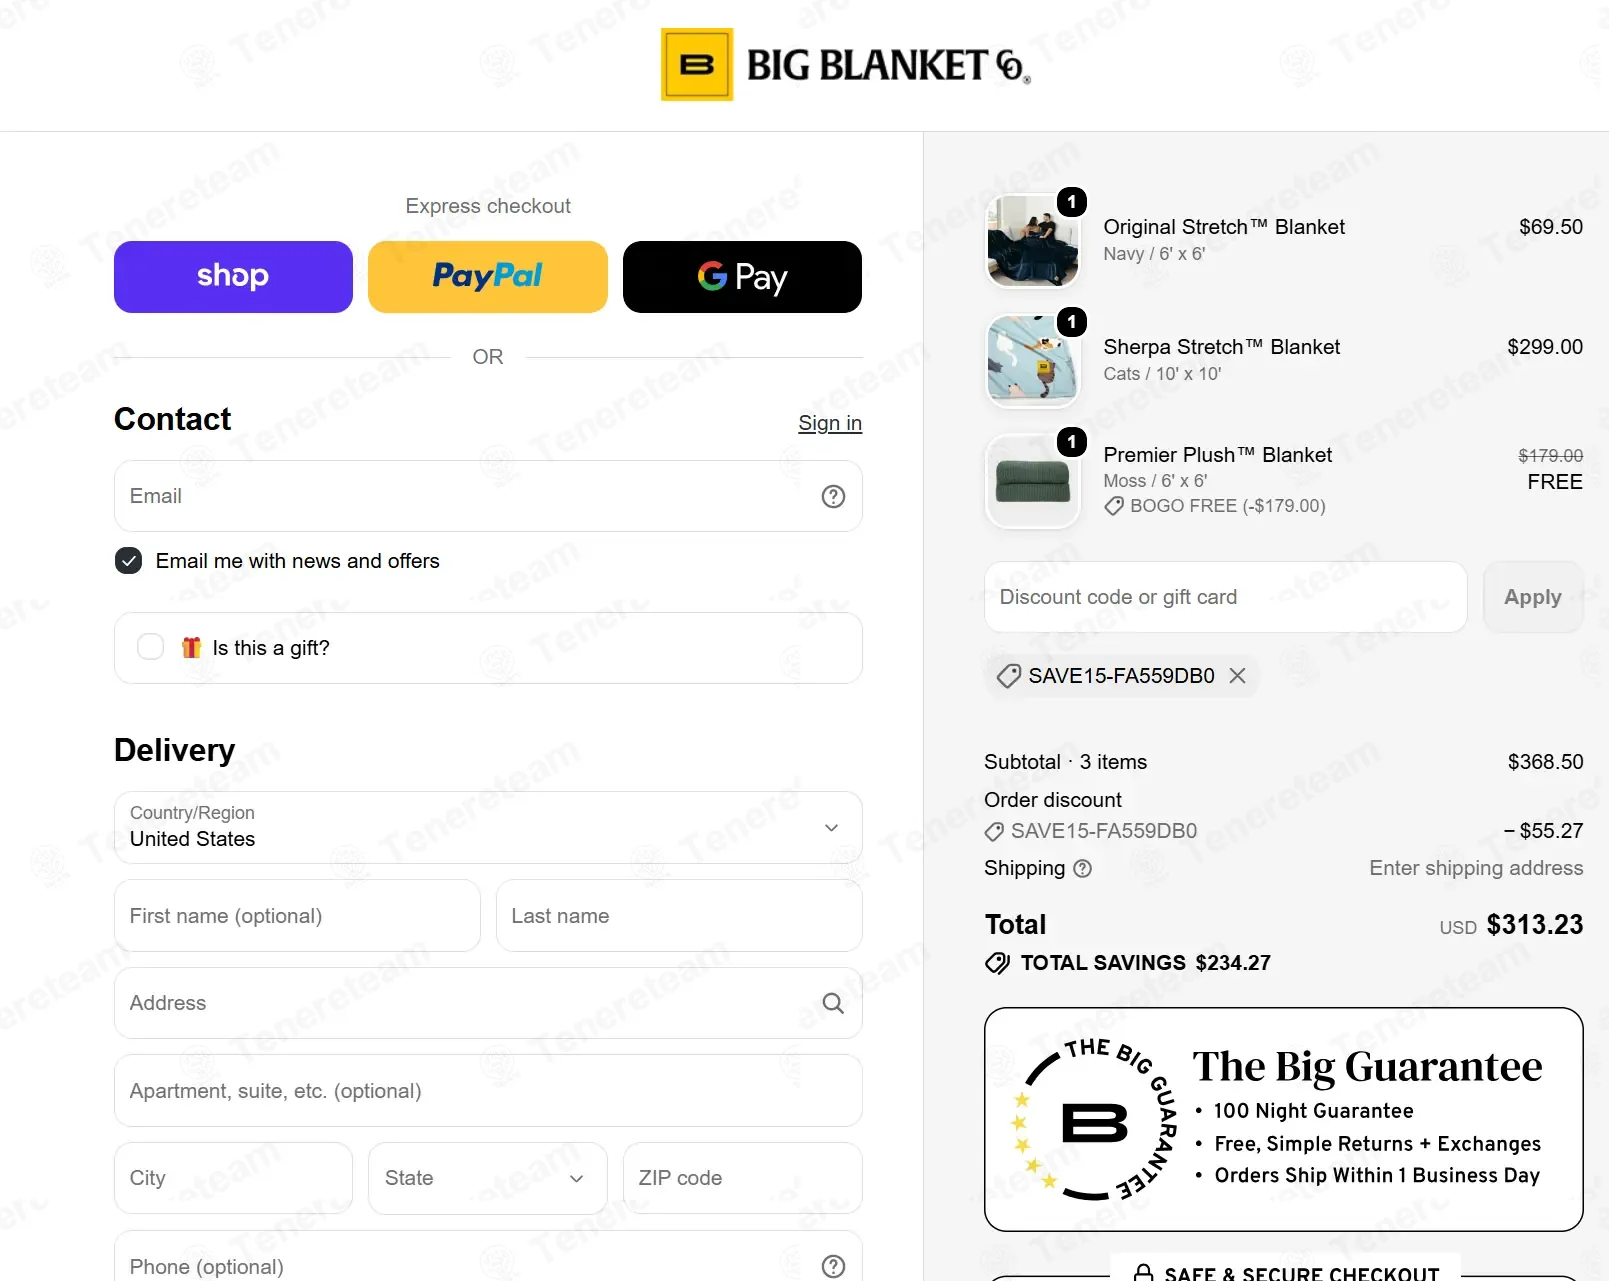This screenshot has height=1281, width=1609.
Task: Click the Big Blanket Co logo
Action: coord(846,65)
